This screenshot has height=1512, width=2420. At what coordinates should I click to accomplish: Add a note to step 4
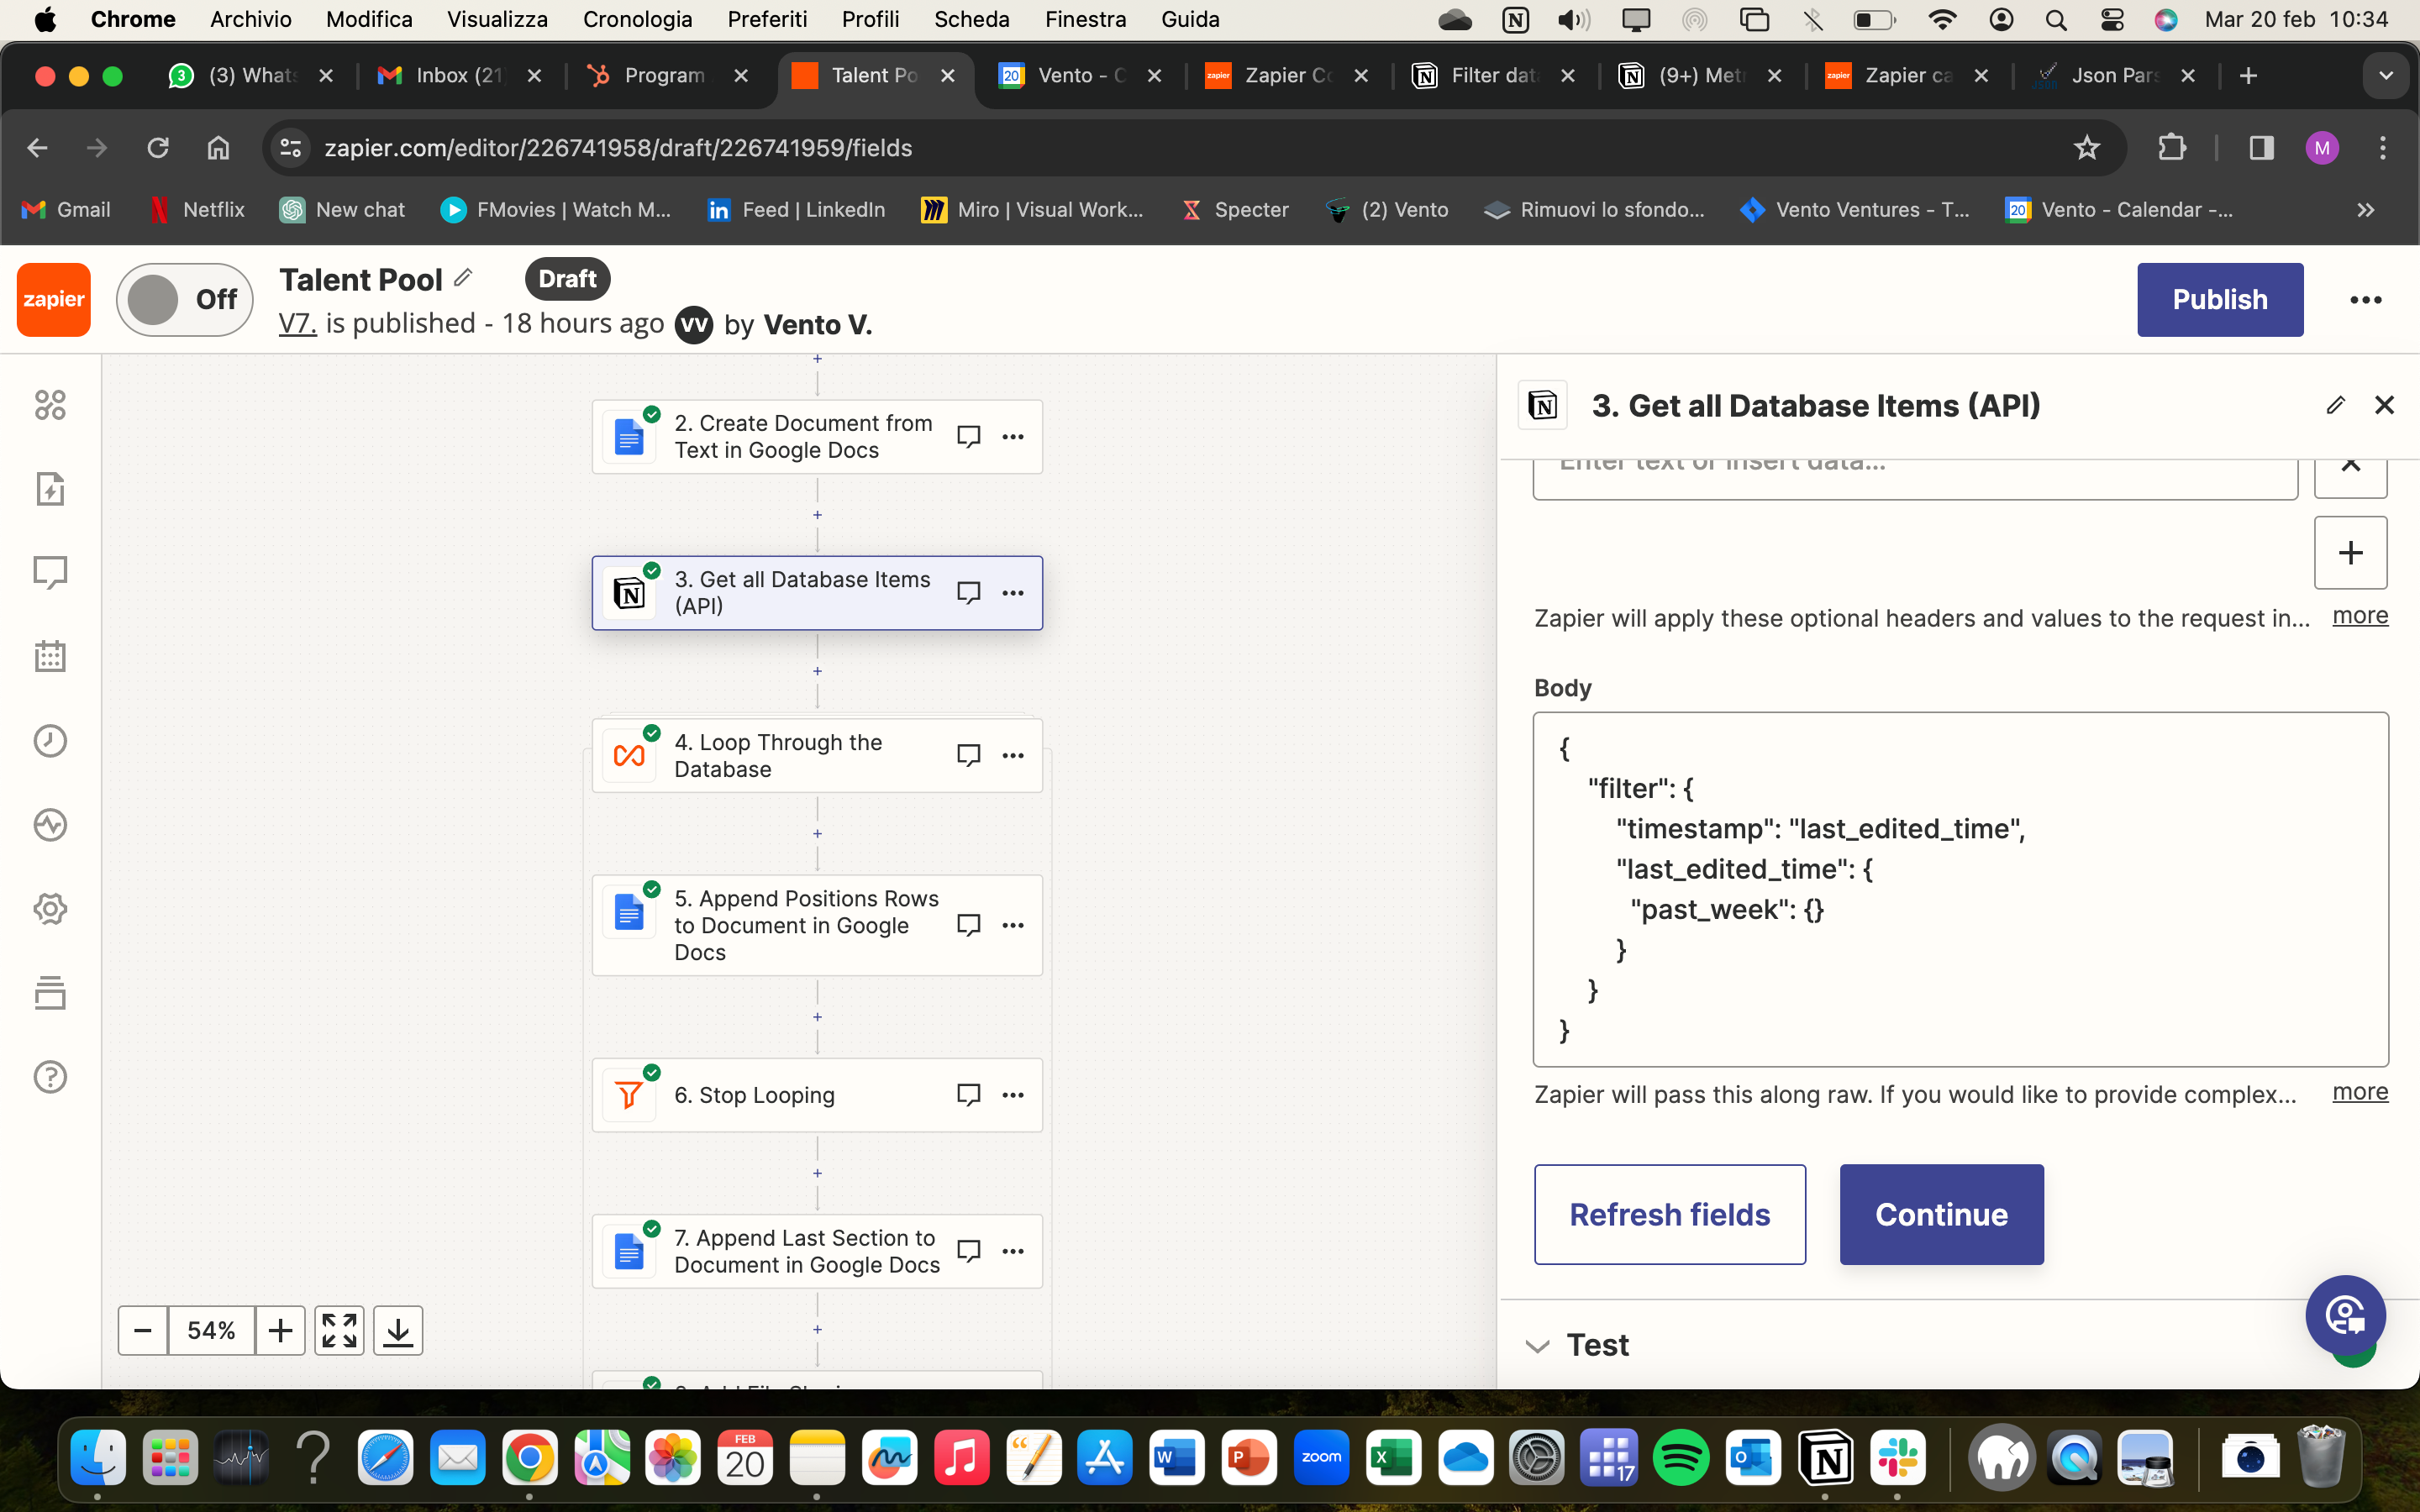click(968, 755)
